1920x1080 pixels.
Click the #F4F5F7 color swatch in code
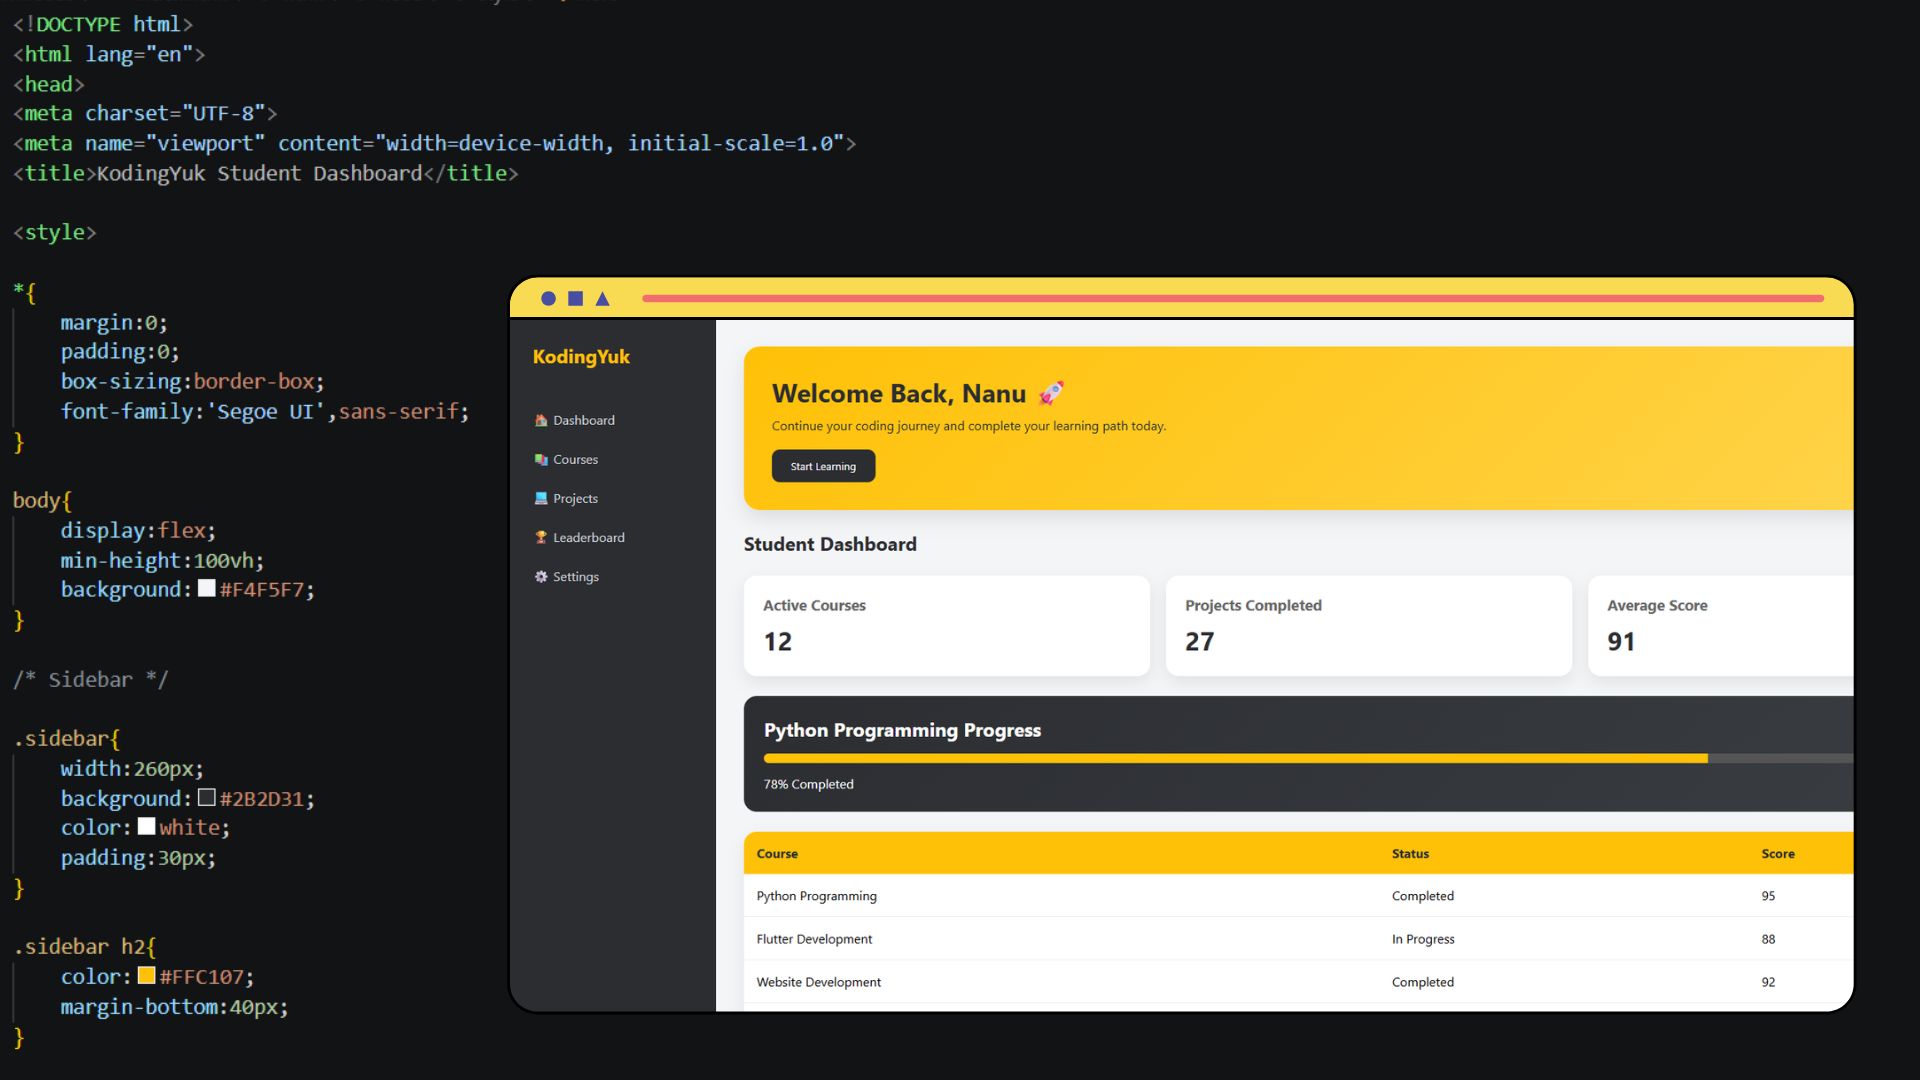pos(206,588)
